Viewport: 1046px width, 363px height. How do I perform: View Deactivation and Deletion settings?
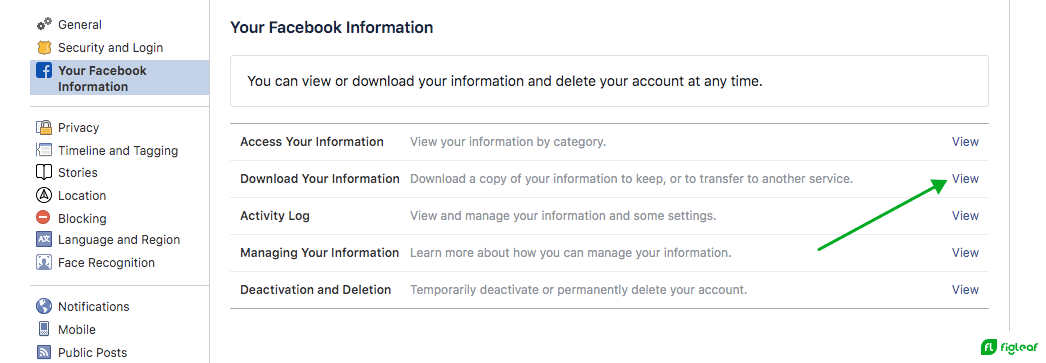pyautogui.click(x=965, y=290)
